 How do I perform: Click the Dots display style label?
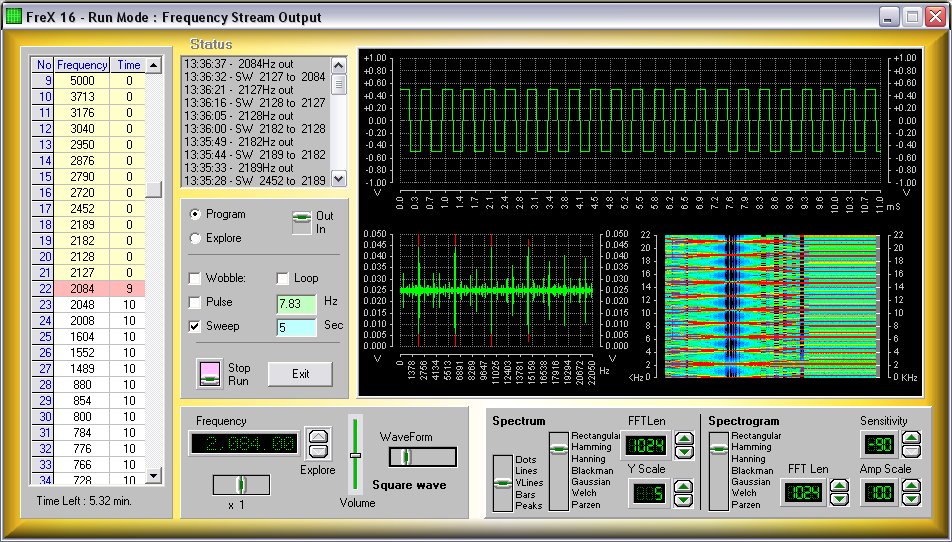[x=526, y=460]
